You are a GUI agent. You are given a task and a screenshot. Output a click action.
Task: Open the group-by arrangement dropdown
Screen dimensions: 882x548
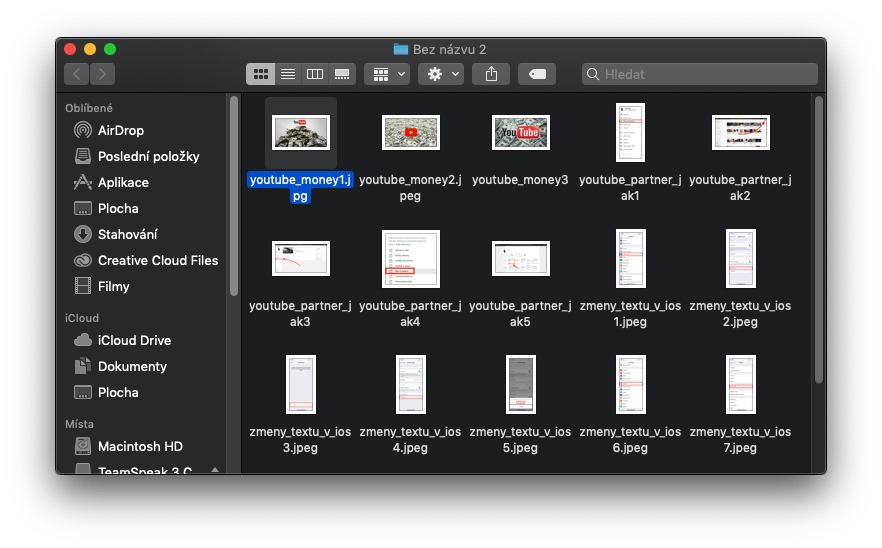387,74
